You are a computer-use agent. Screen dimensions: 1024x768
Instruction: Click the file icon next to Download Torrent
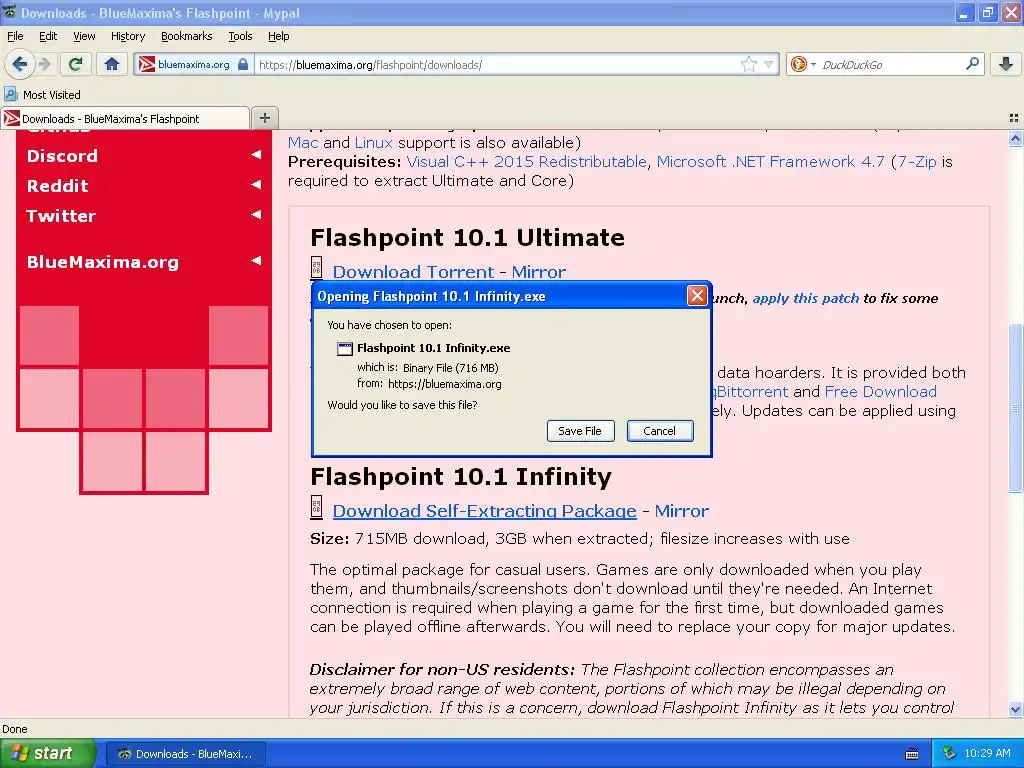[x=316, y=268]
